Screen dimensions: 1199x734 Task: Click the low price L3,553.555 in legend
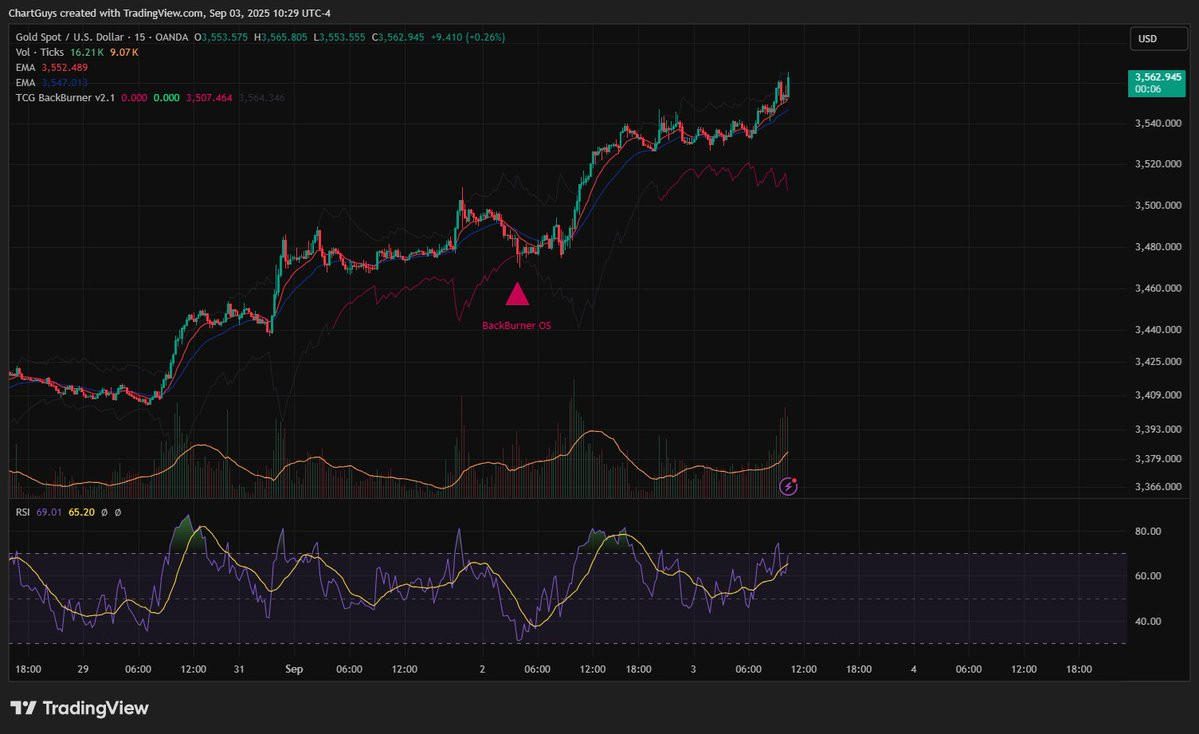tap(340, 37)
